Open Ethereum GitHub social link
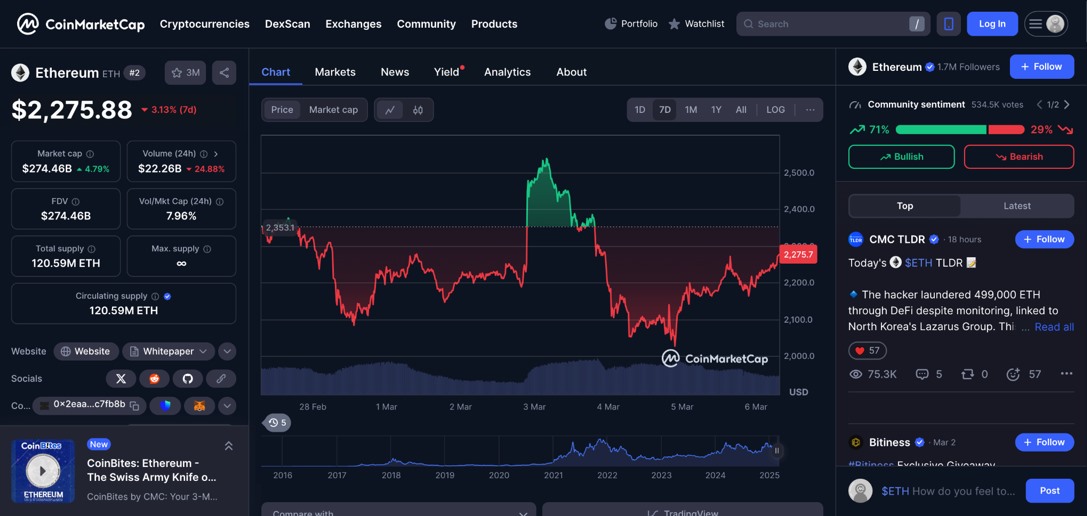This screenshot has width=1087, height=516. [187, 379]
